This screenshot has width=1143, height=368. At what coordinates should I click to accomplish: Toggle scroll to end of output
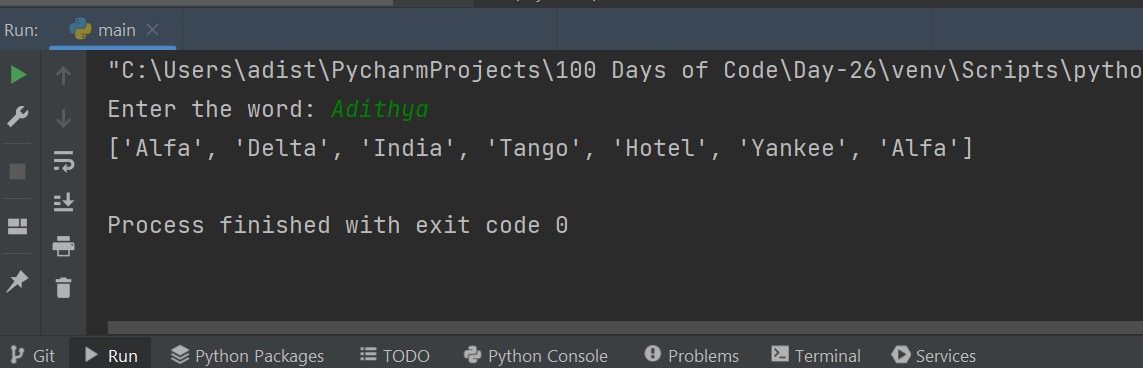pyautogui.click(x=63, y=202)
